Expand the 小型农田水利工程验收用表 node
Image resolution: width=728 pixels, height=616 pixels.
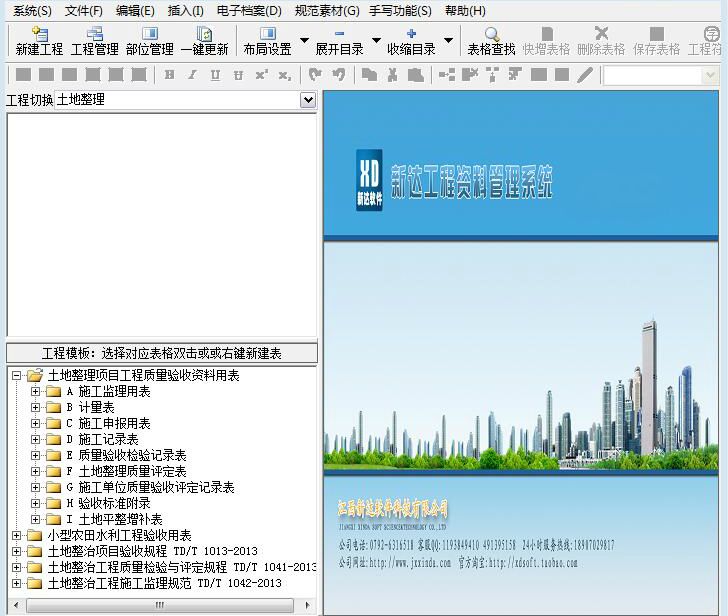17,536
